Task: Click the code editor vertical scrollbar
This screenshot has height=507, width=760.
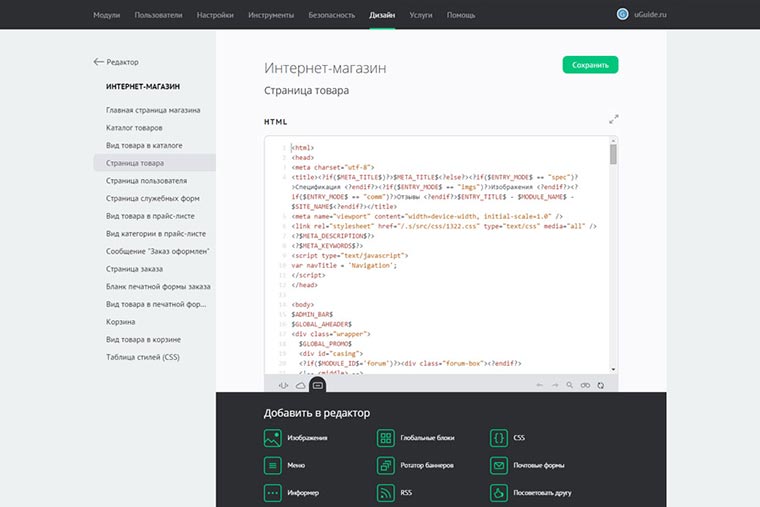Action: point(613,155)
